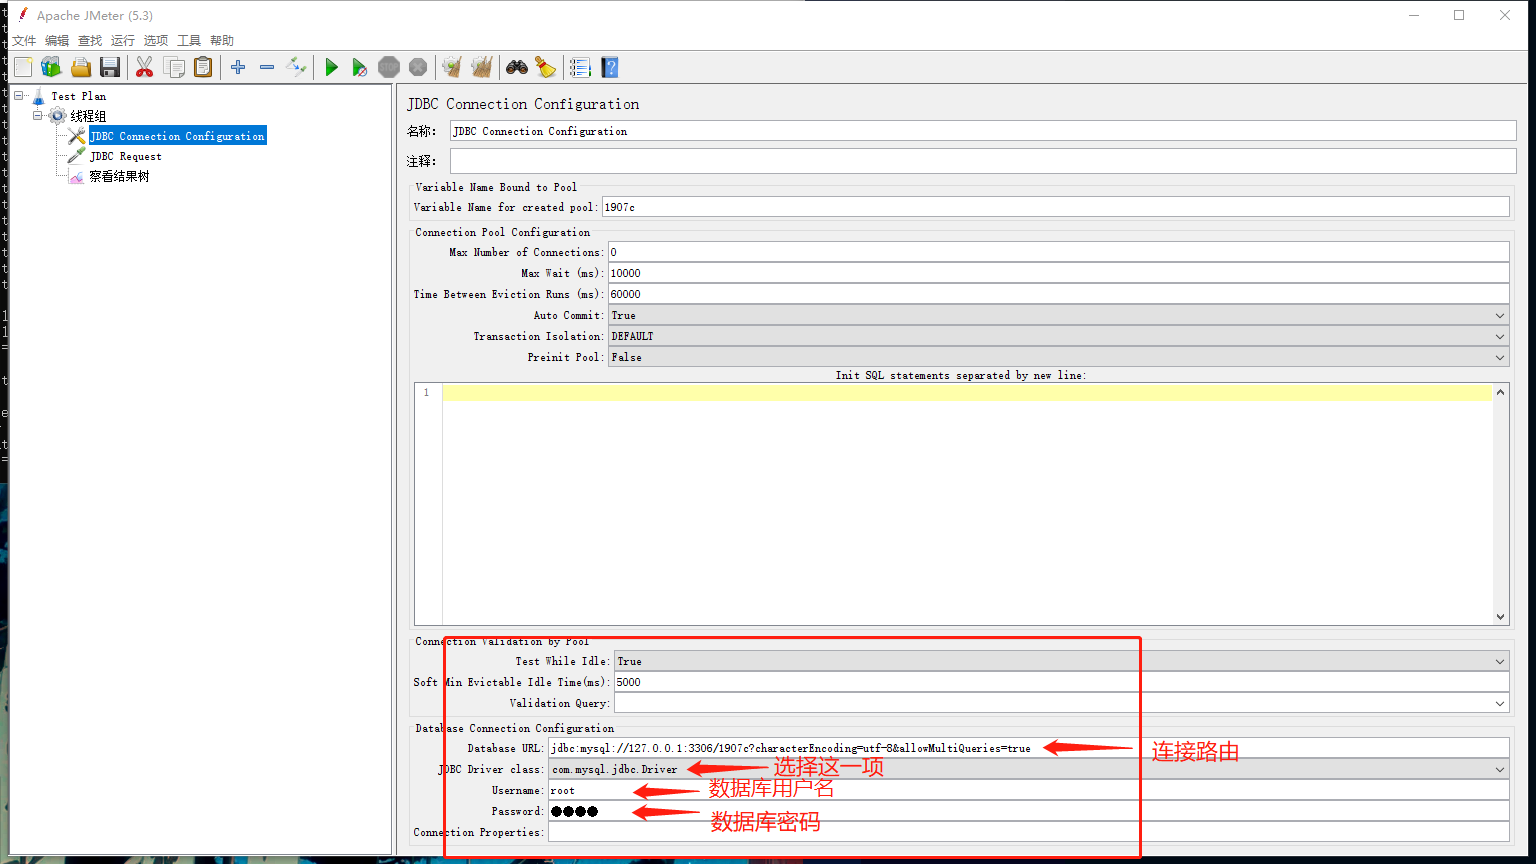Image resolution: width=1536 pixels, height=864 pixels.
Task: Select Test Plan in the tree
Action: coord(79,96)
